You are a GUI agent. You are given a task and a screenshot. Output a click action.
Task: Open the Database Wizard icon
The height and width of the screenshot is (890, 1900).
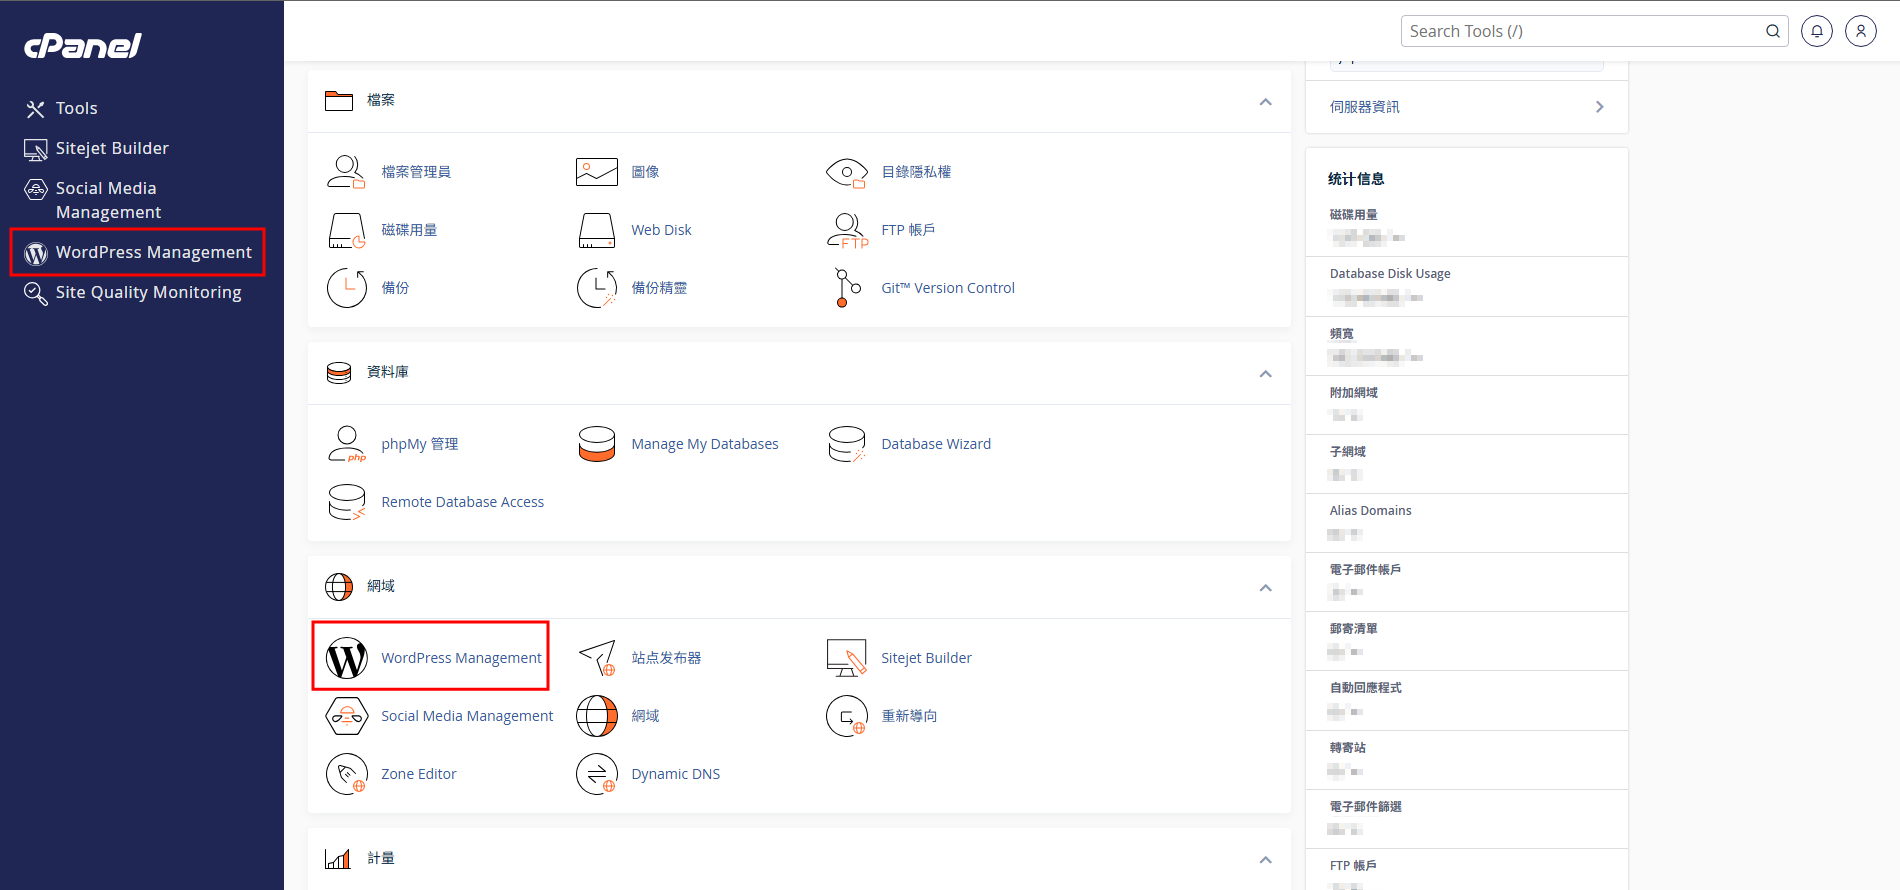(x=846, y=444)
